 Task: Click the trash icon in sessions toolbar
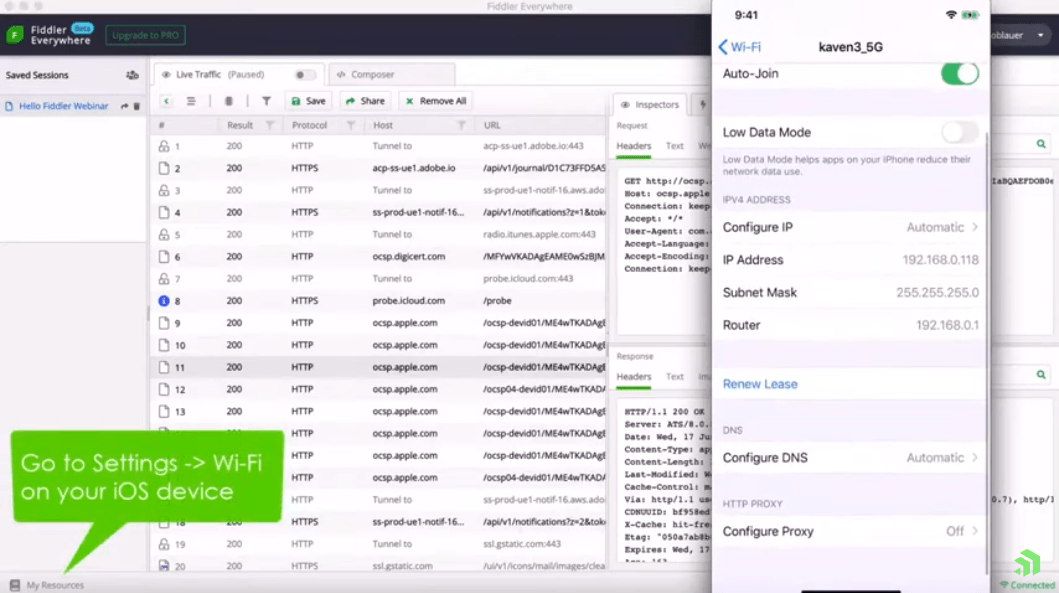coord(229,101)
